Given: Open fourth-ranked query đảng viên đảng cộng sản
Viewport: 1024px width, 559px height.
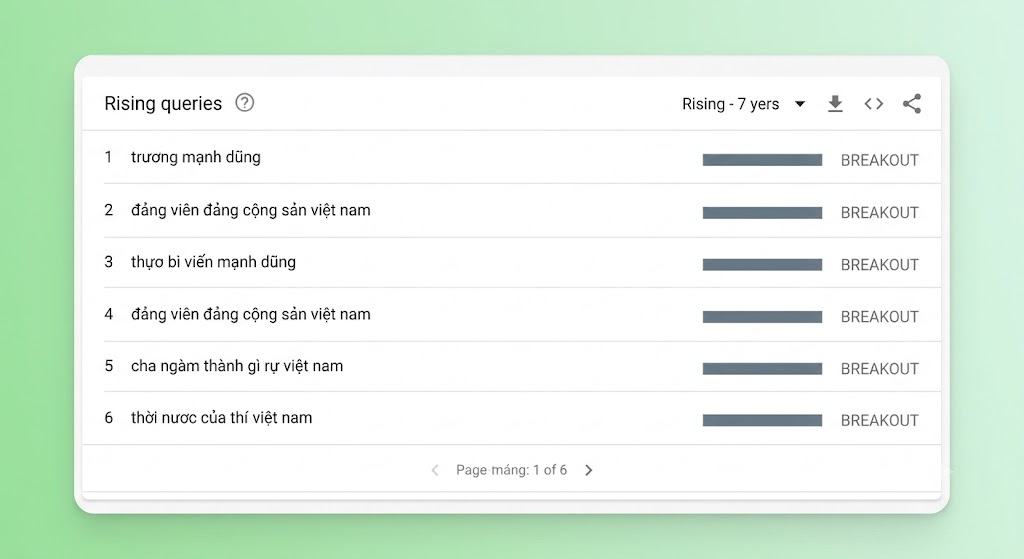Looking at the screenshot, I should tap(250, 315).
